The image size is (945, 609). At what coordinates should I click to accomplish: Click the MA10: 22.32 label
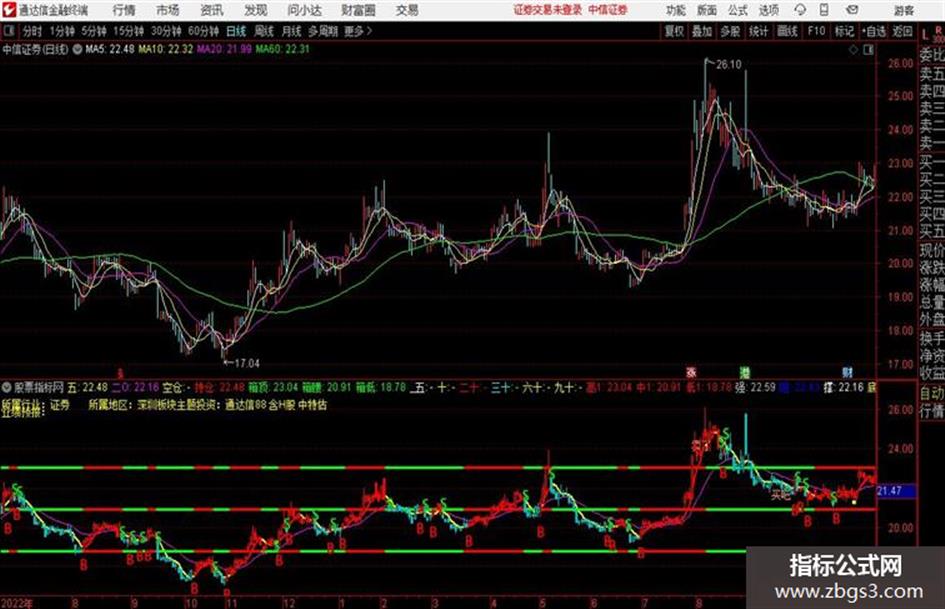click(166, 49)
